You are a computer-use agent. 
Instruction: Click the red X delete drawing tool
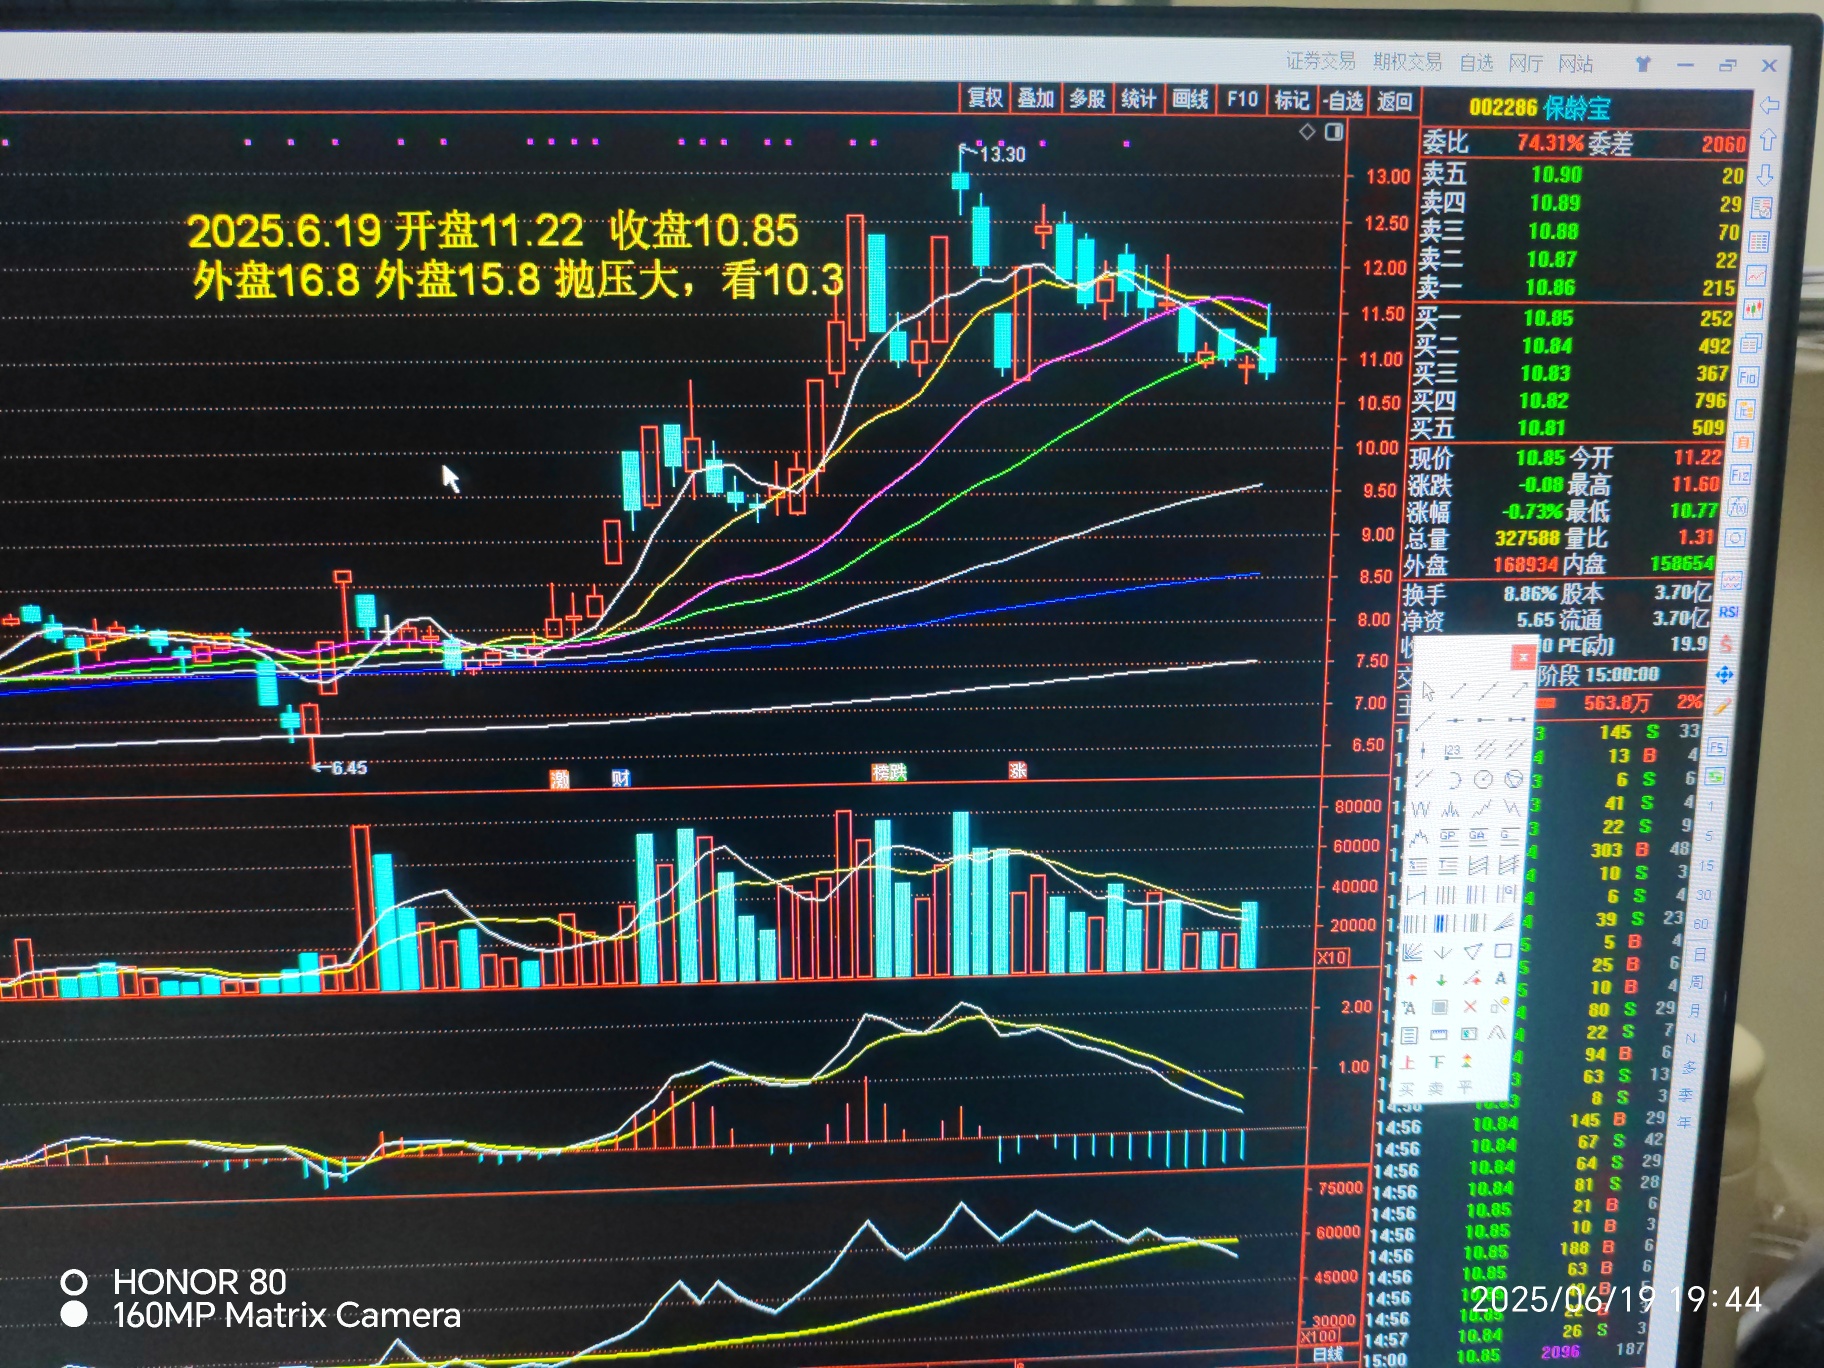coord(1470,1007)
